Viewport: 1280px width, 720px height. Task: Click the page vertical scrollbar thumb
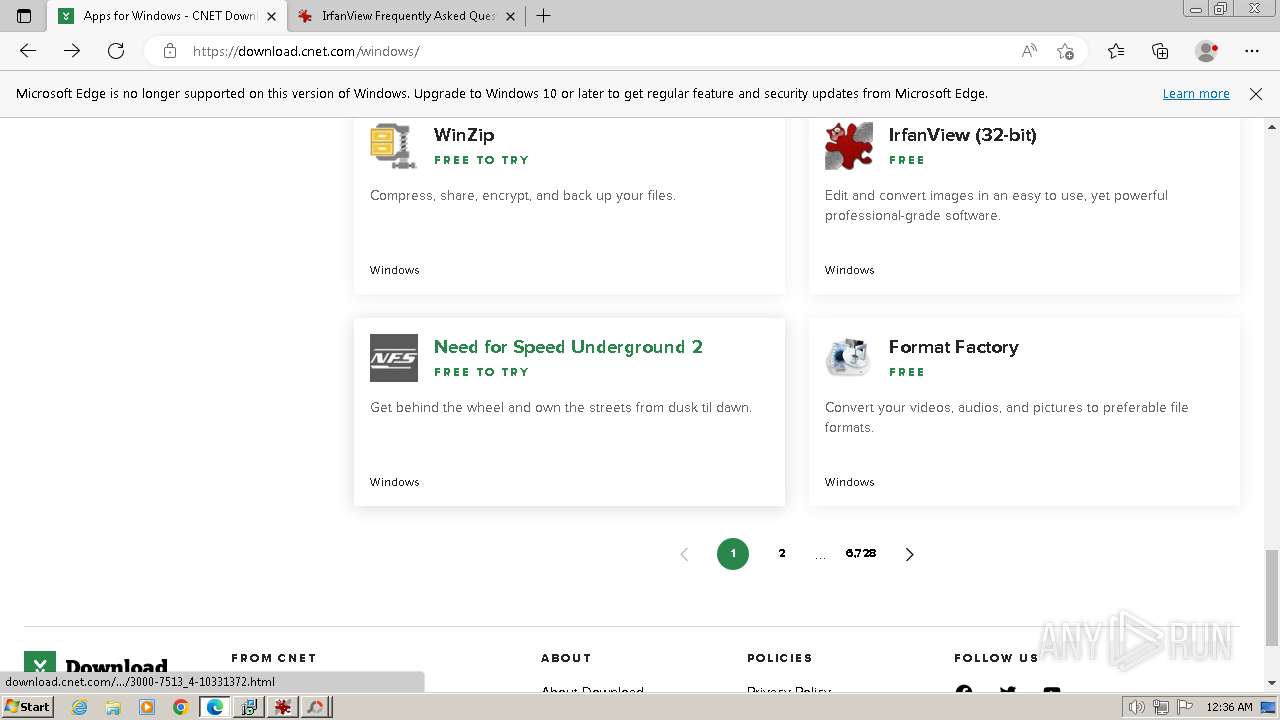[x=1272, y=597]
